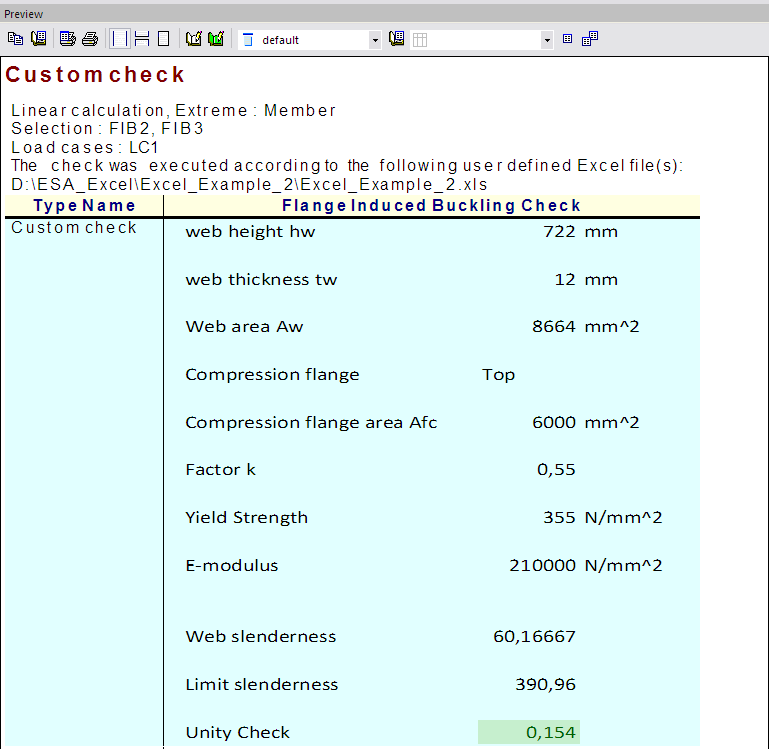Screen dimensions: 769x749
Task: Click the value '210000'
Action: [x=542, y=566]
